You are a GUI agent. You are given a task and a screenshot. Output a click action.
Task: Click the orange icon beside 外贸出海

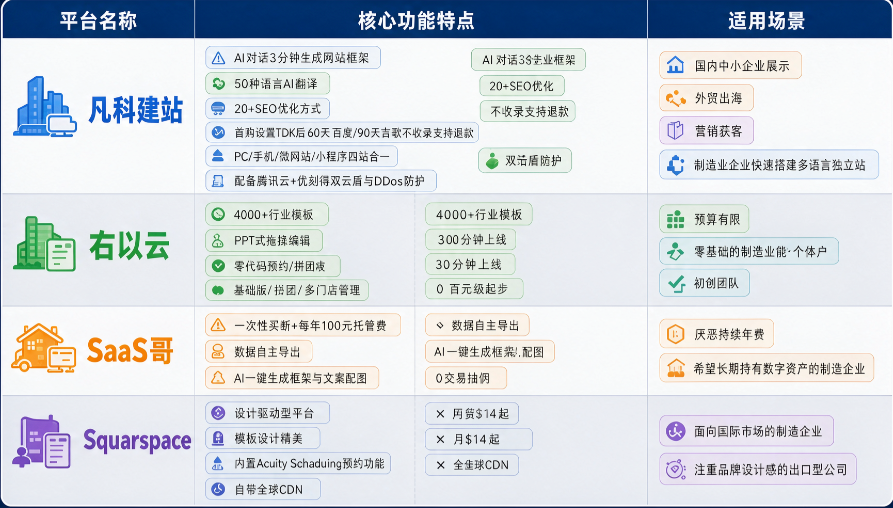[x=676, y=98]
